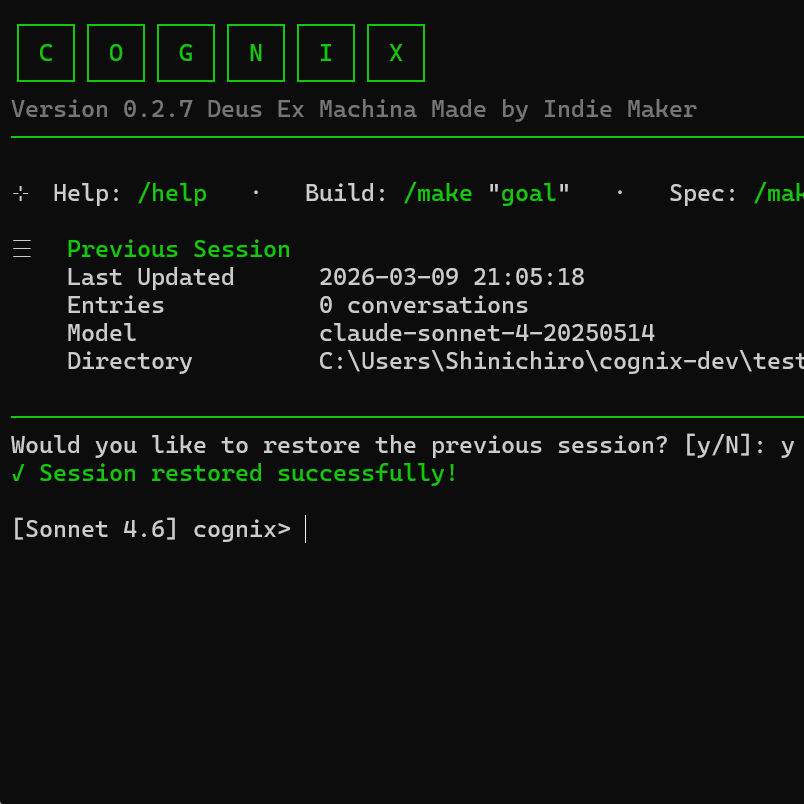Screen dimensions: 804x804
Task: Click the C logo tile
Action: pyautogui.click(x=46, y=52)
